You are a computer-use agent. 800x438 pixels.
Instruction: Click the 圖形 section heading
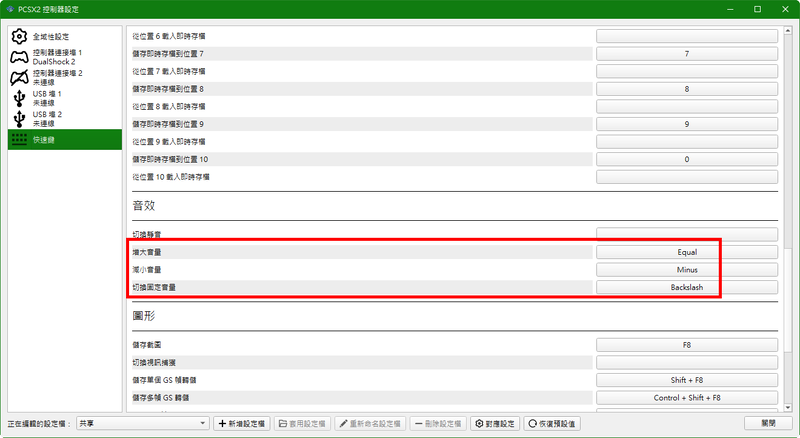coord(144,316)
